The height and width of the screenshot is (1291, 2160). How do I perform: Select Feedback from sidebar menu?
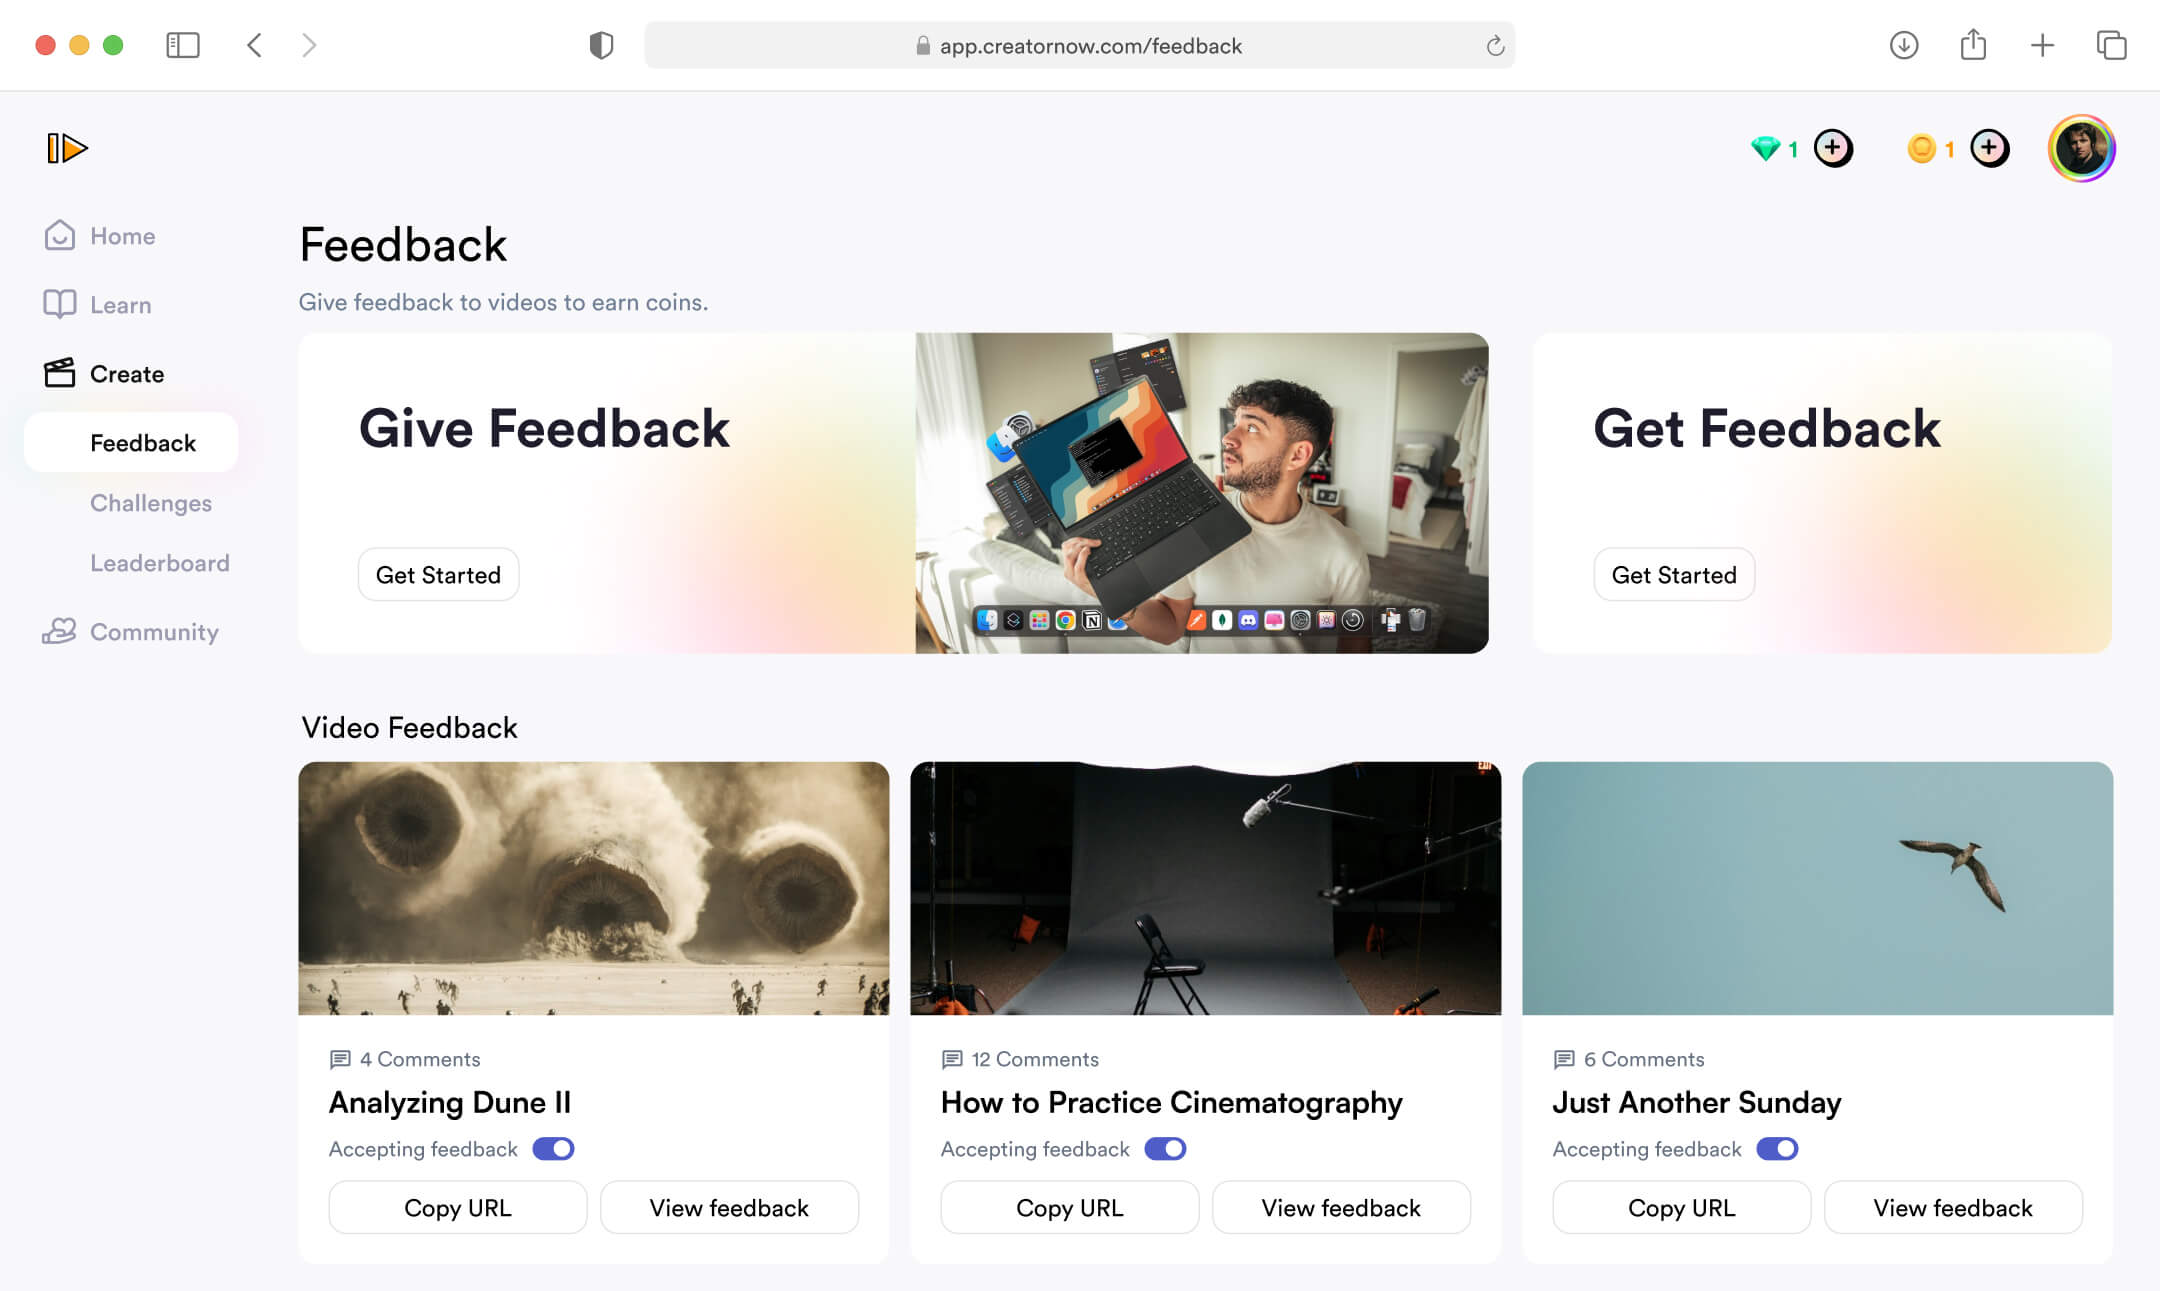pyautogui.click(x=143, y=441)
